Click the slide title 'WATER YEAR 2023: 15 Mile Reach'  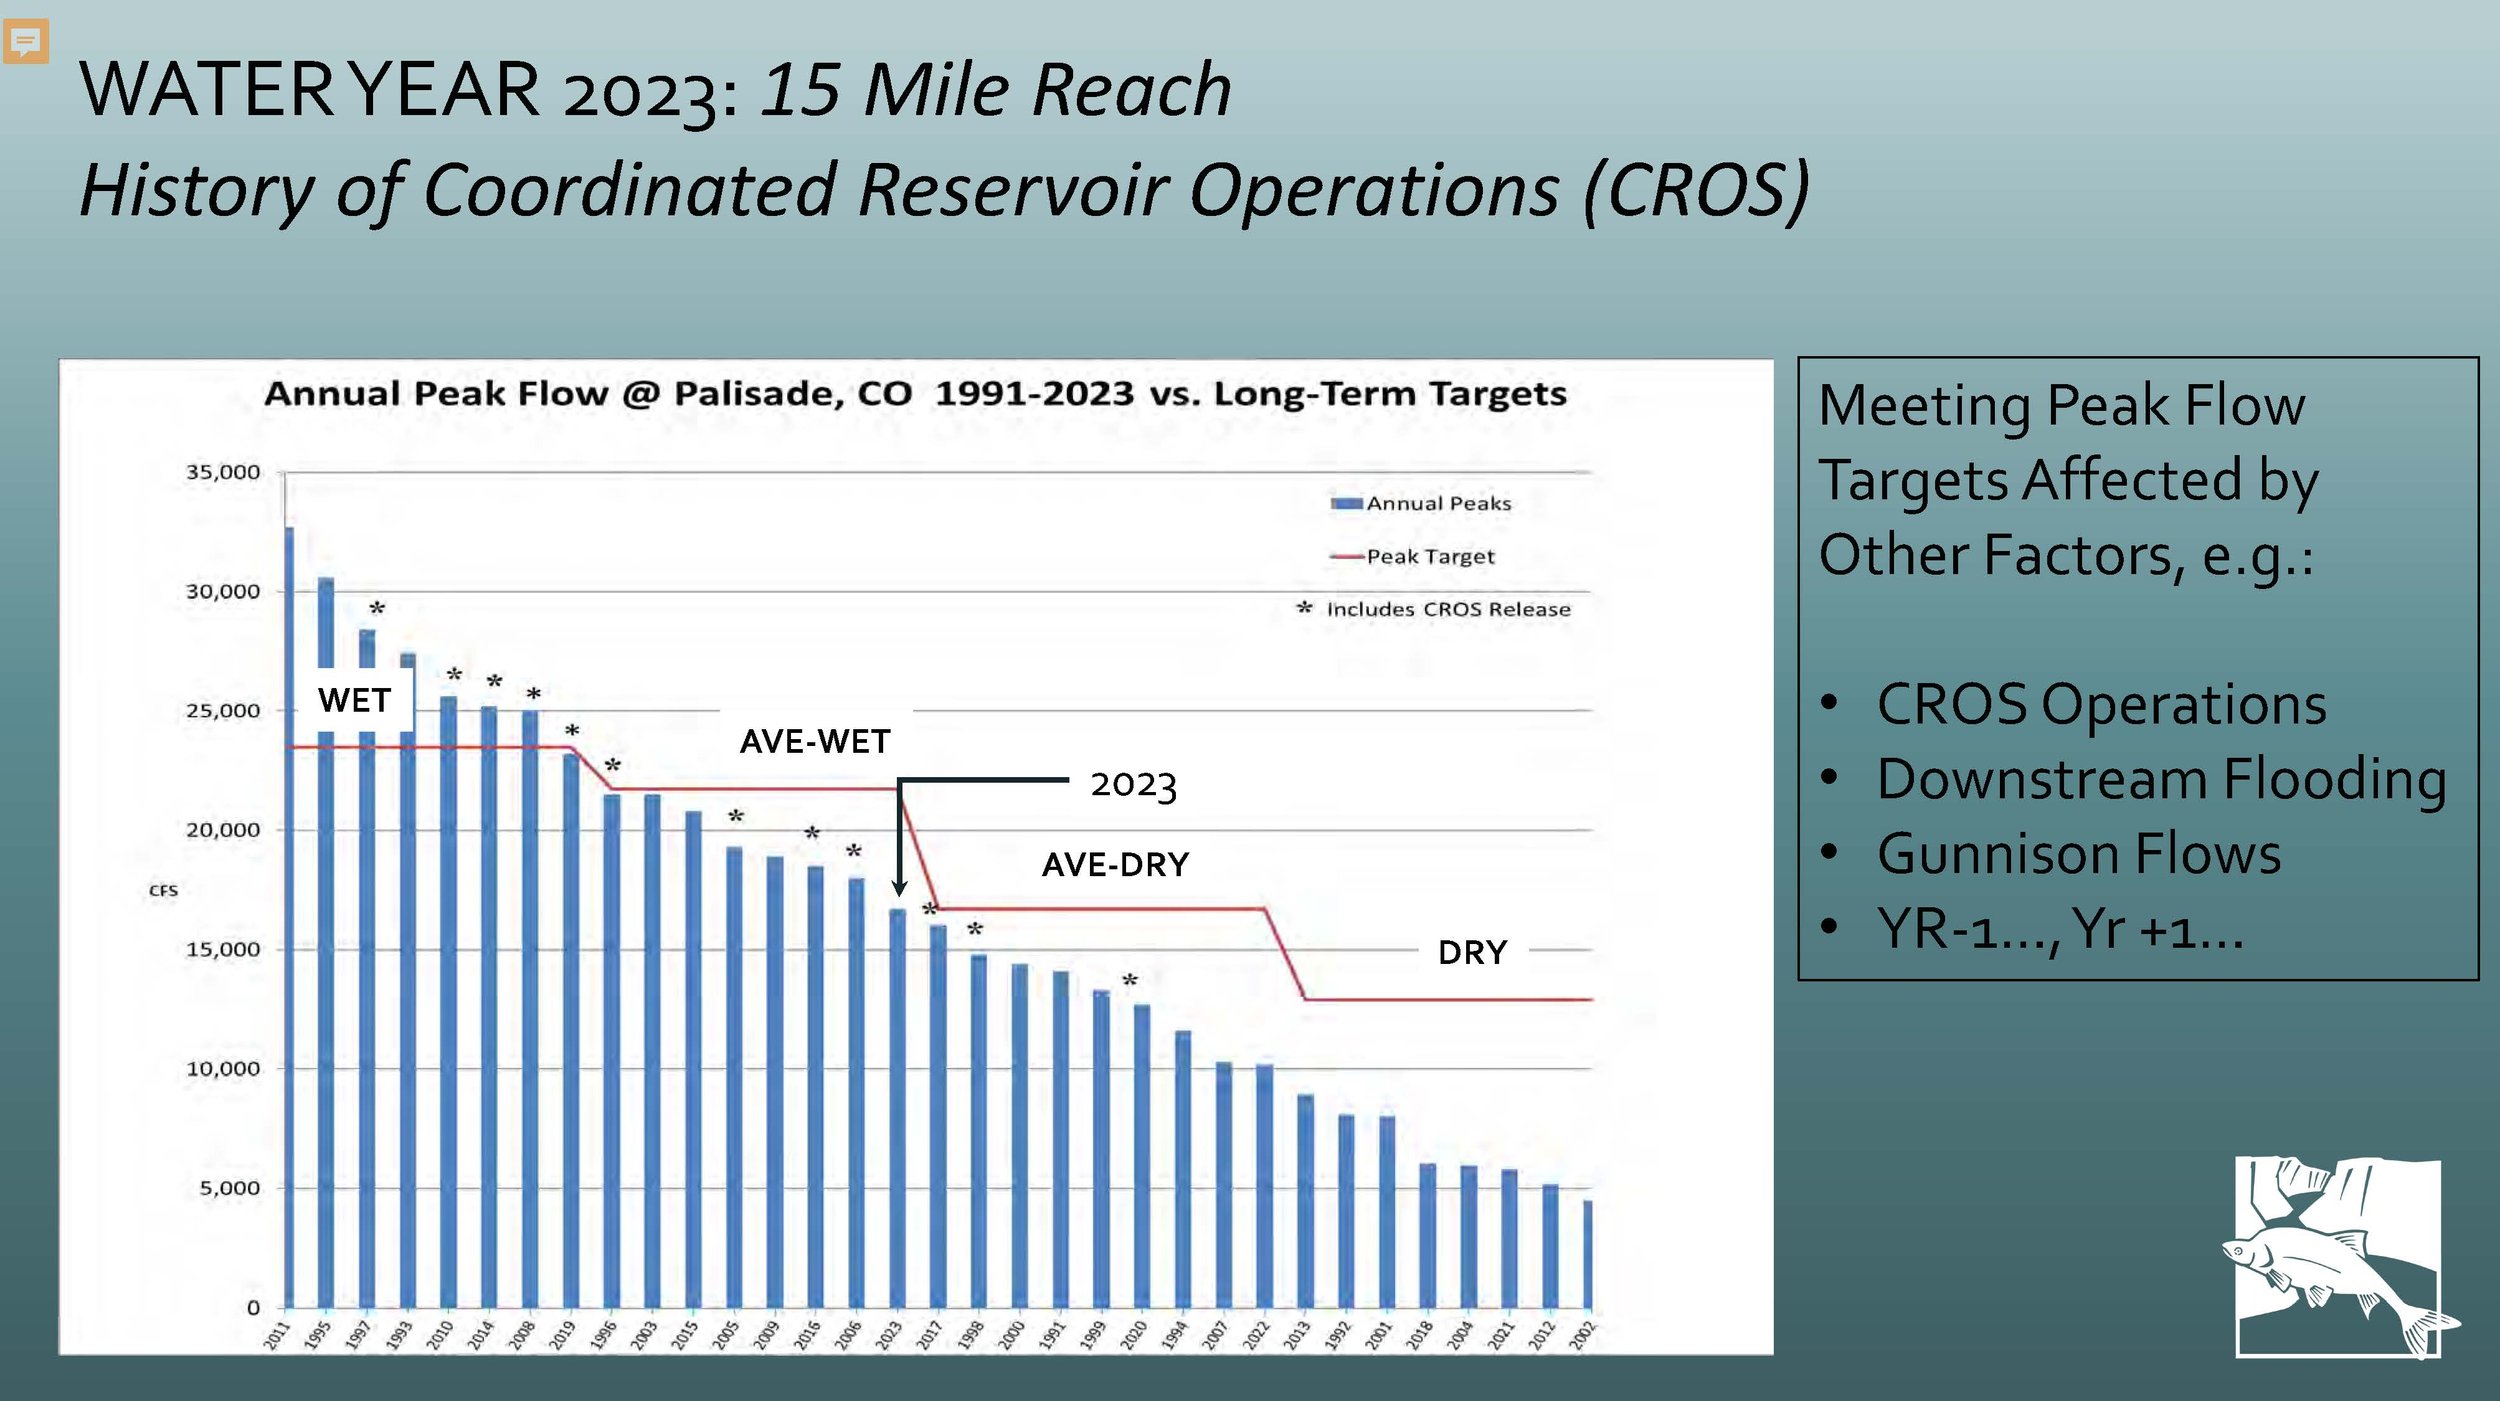coord(655,92)
